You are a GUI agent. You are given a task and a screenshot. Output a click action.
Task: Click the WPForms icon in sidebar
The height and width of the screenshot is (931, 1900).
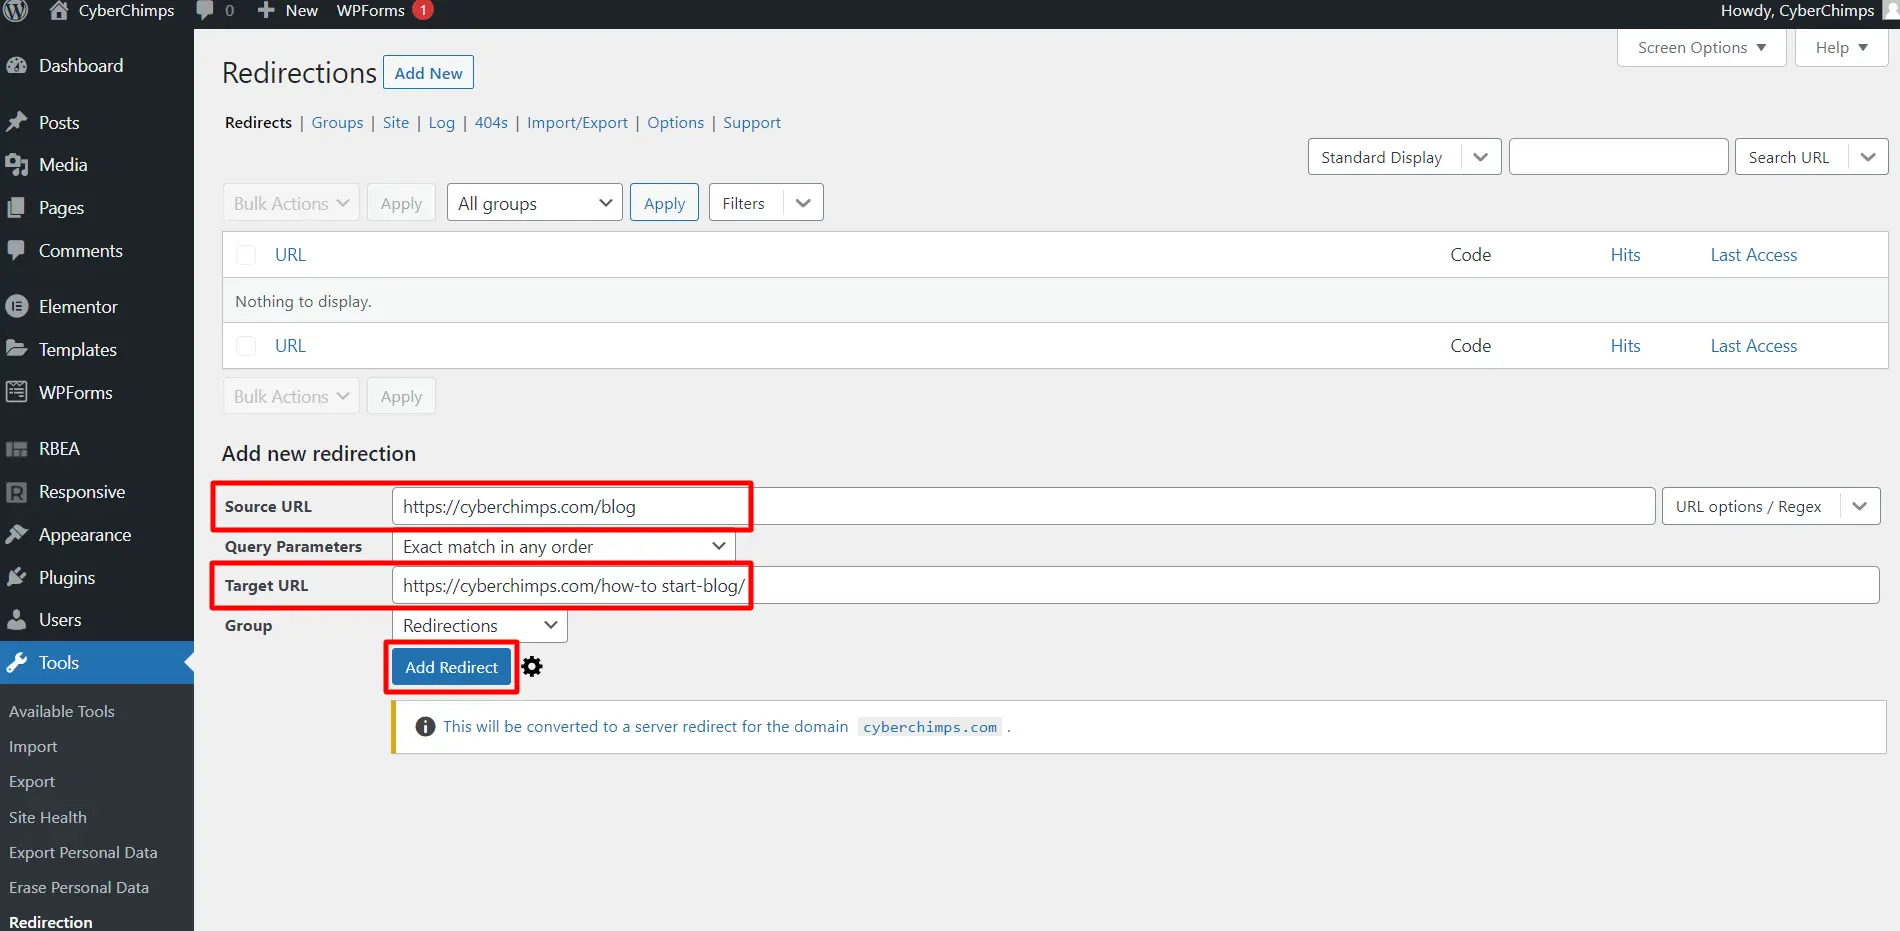(x=16, y=392)
